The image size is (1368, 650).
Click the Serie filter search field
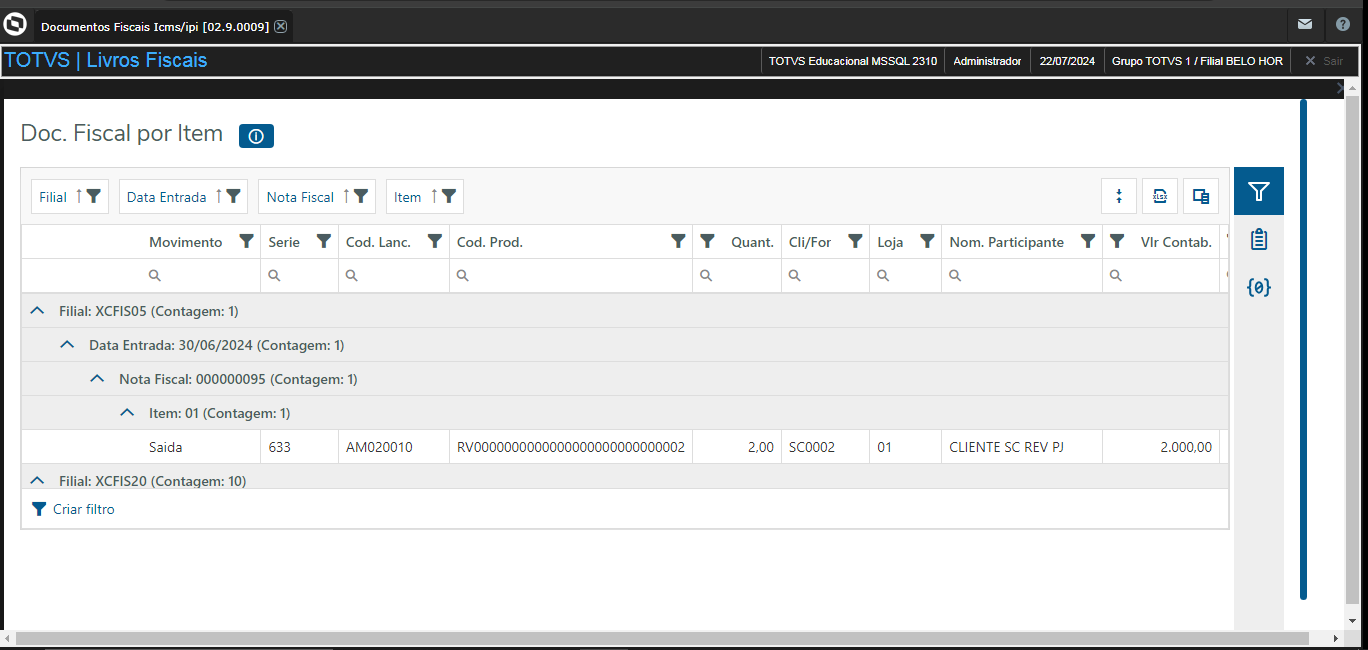[300, 275]
